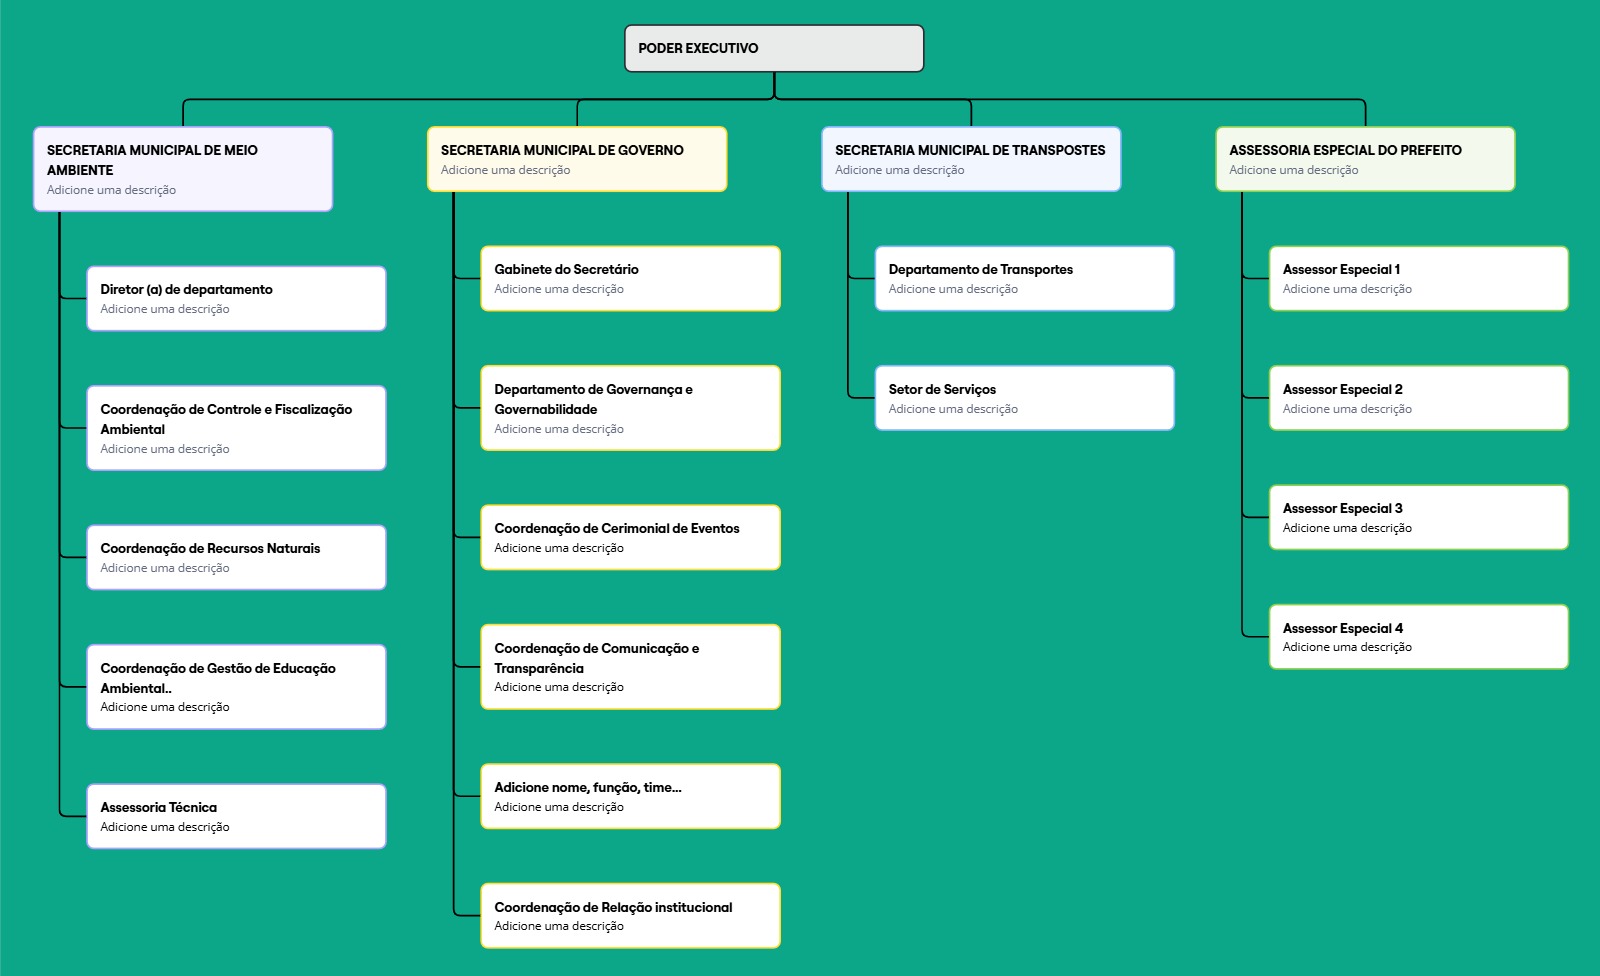The width and height of the screenshot is (1600, 976).
Task: Select Coordenação de Relação institucional card
Action: tap(630, 914)
